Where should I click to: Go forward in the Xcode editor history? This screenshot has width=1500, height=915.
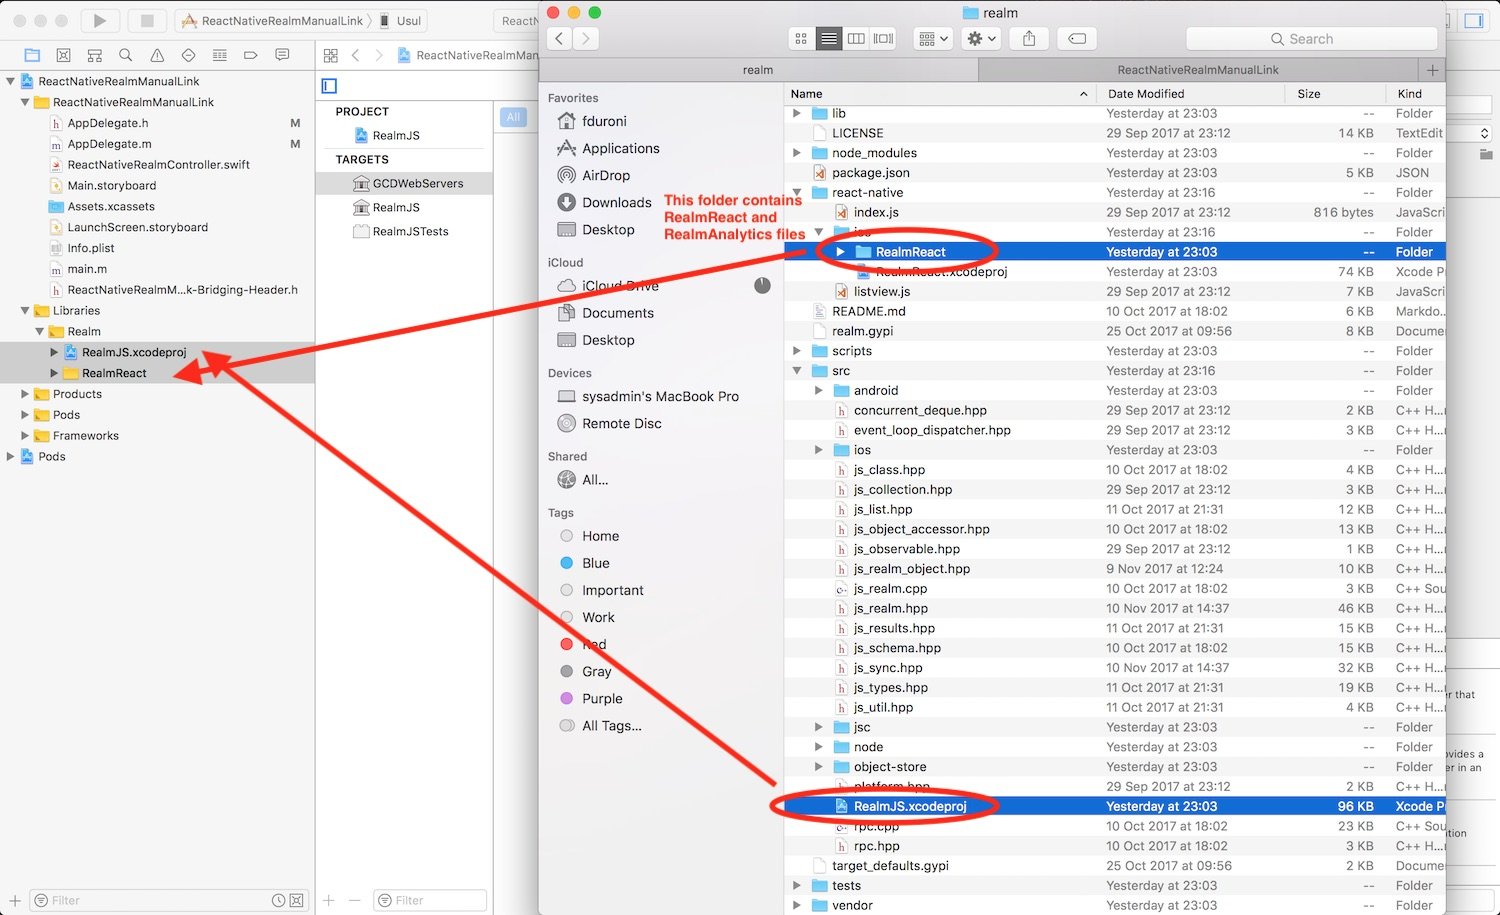379,55
